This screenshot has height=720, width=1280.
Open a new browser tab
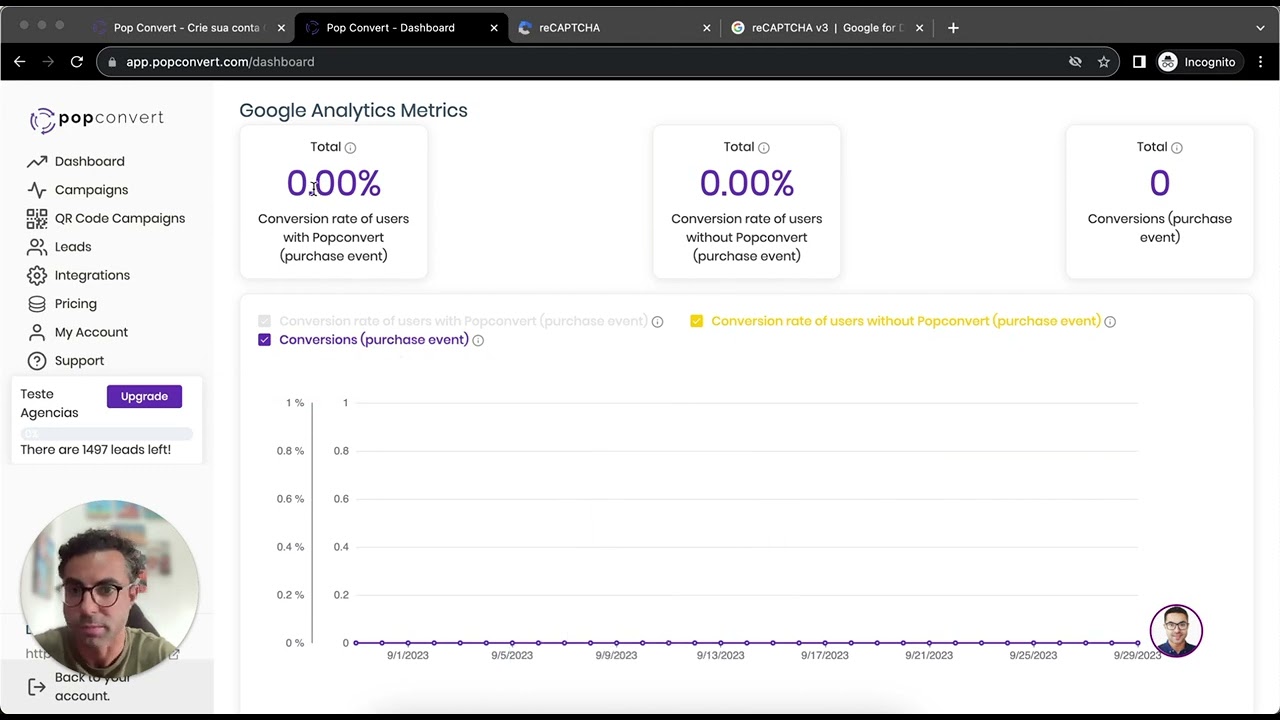[x=953, y=28]
